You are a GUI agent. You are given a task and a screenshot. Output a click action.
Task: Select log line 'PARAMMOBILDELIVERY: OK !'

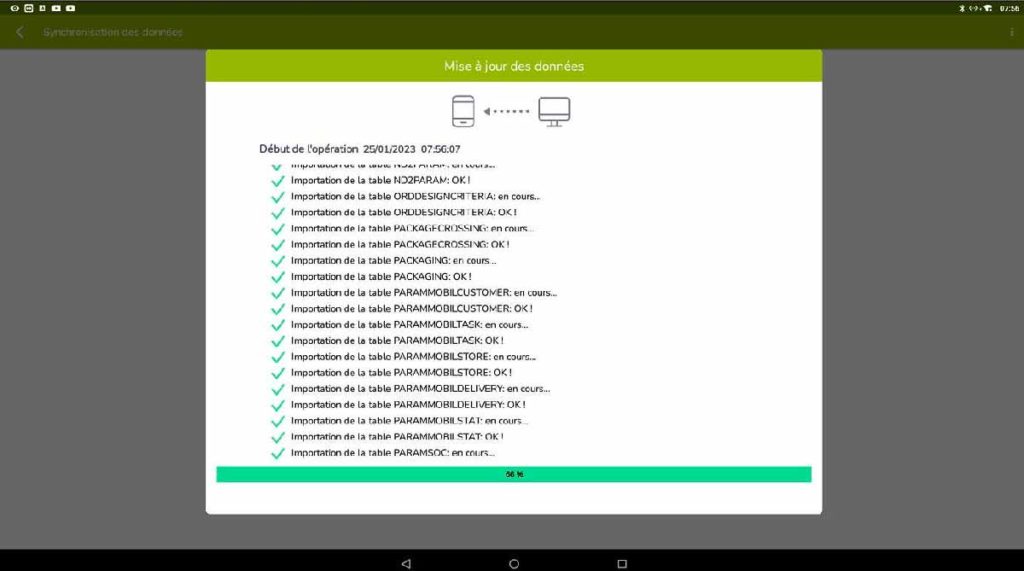pyautogui.click(x=408, y=404)
